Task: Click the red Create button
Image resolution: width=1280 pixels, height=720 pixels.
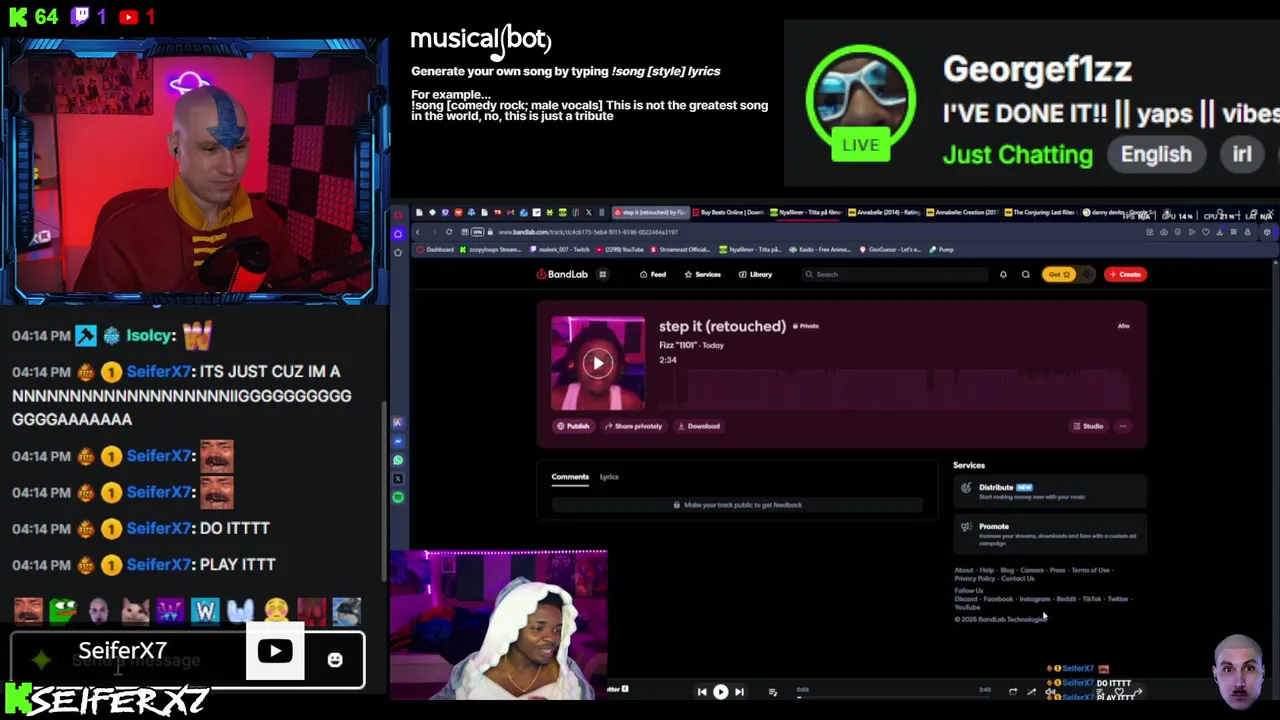Action: point(1125,274)
